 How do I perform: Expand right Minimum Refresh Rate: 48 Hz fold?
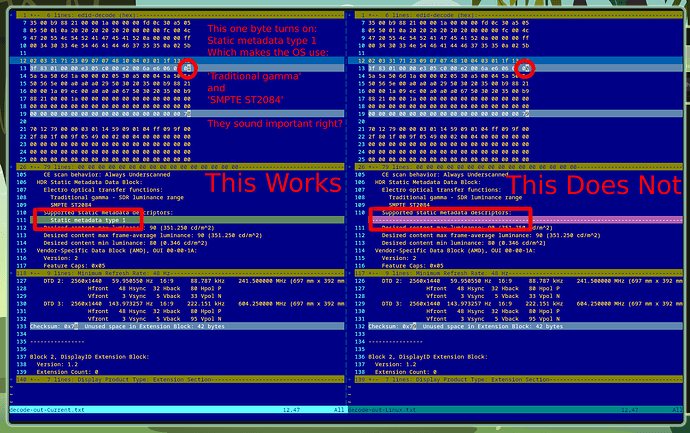pyautogui.click(x=518, y=273)
